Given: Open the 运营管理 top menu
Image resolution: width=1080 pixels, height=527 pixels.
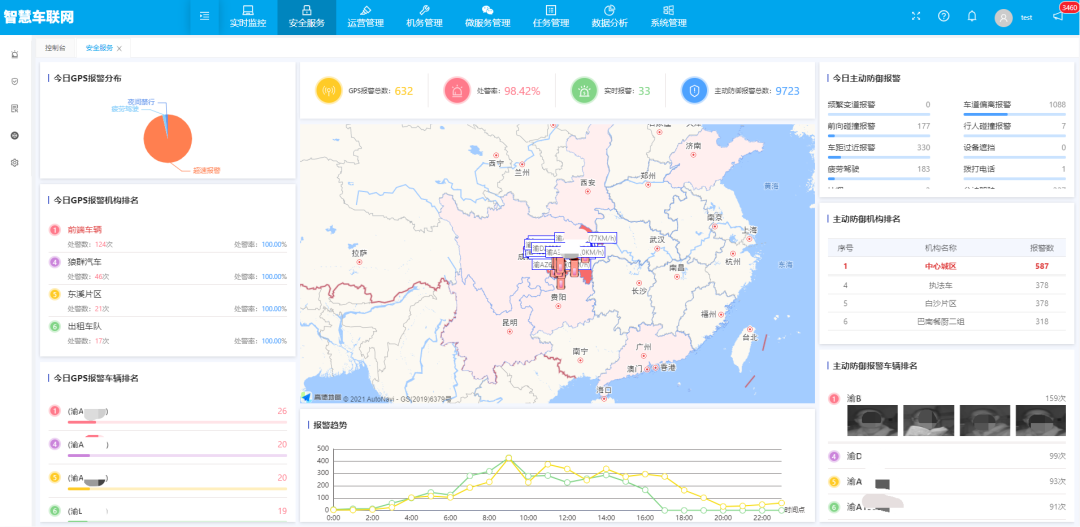Looking at the screenshot, I should [366, 17].
